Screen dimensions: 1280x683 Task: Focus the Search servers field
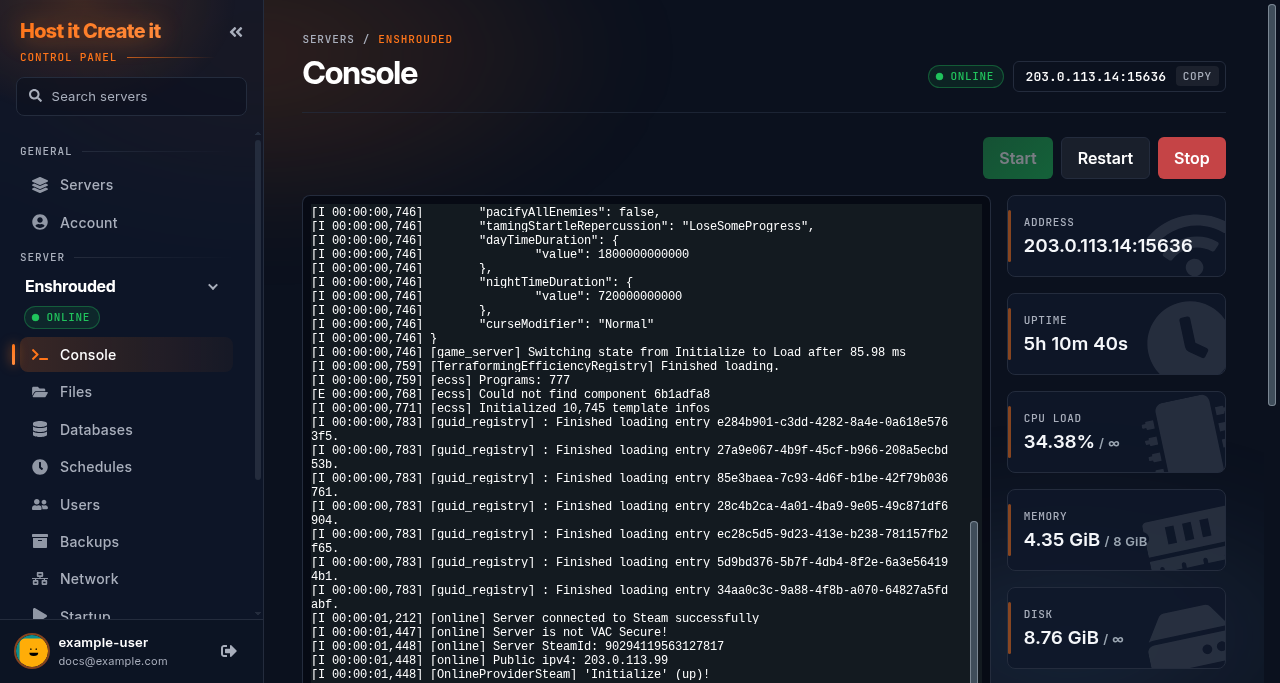(x=131, y=96)
